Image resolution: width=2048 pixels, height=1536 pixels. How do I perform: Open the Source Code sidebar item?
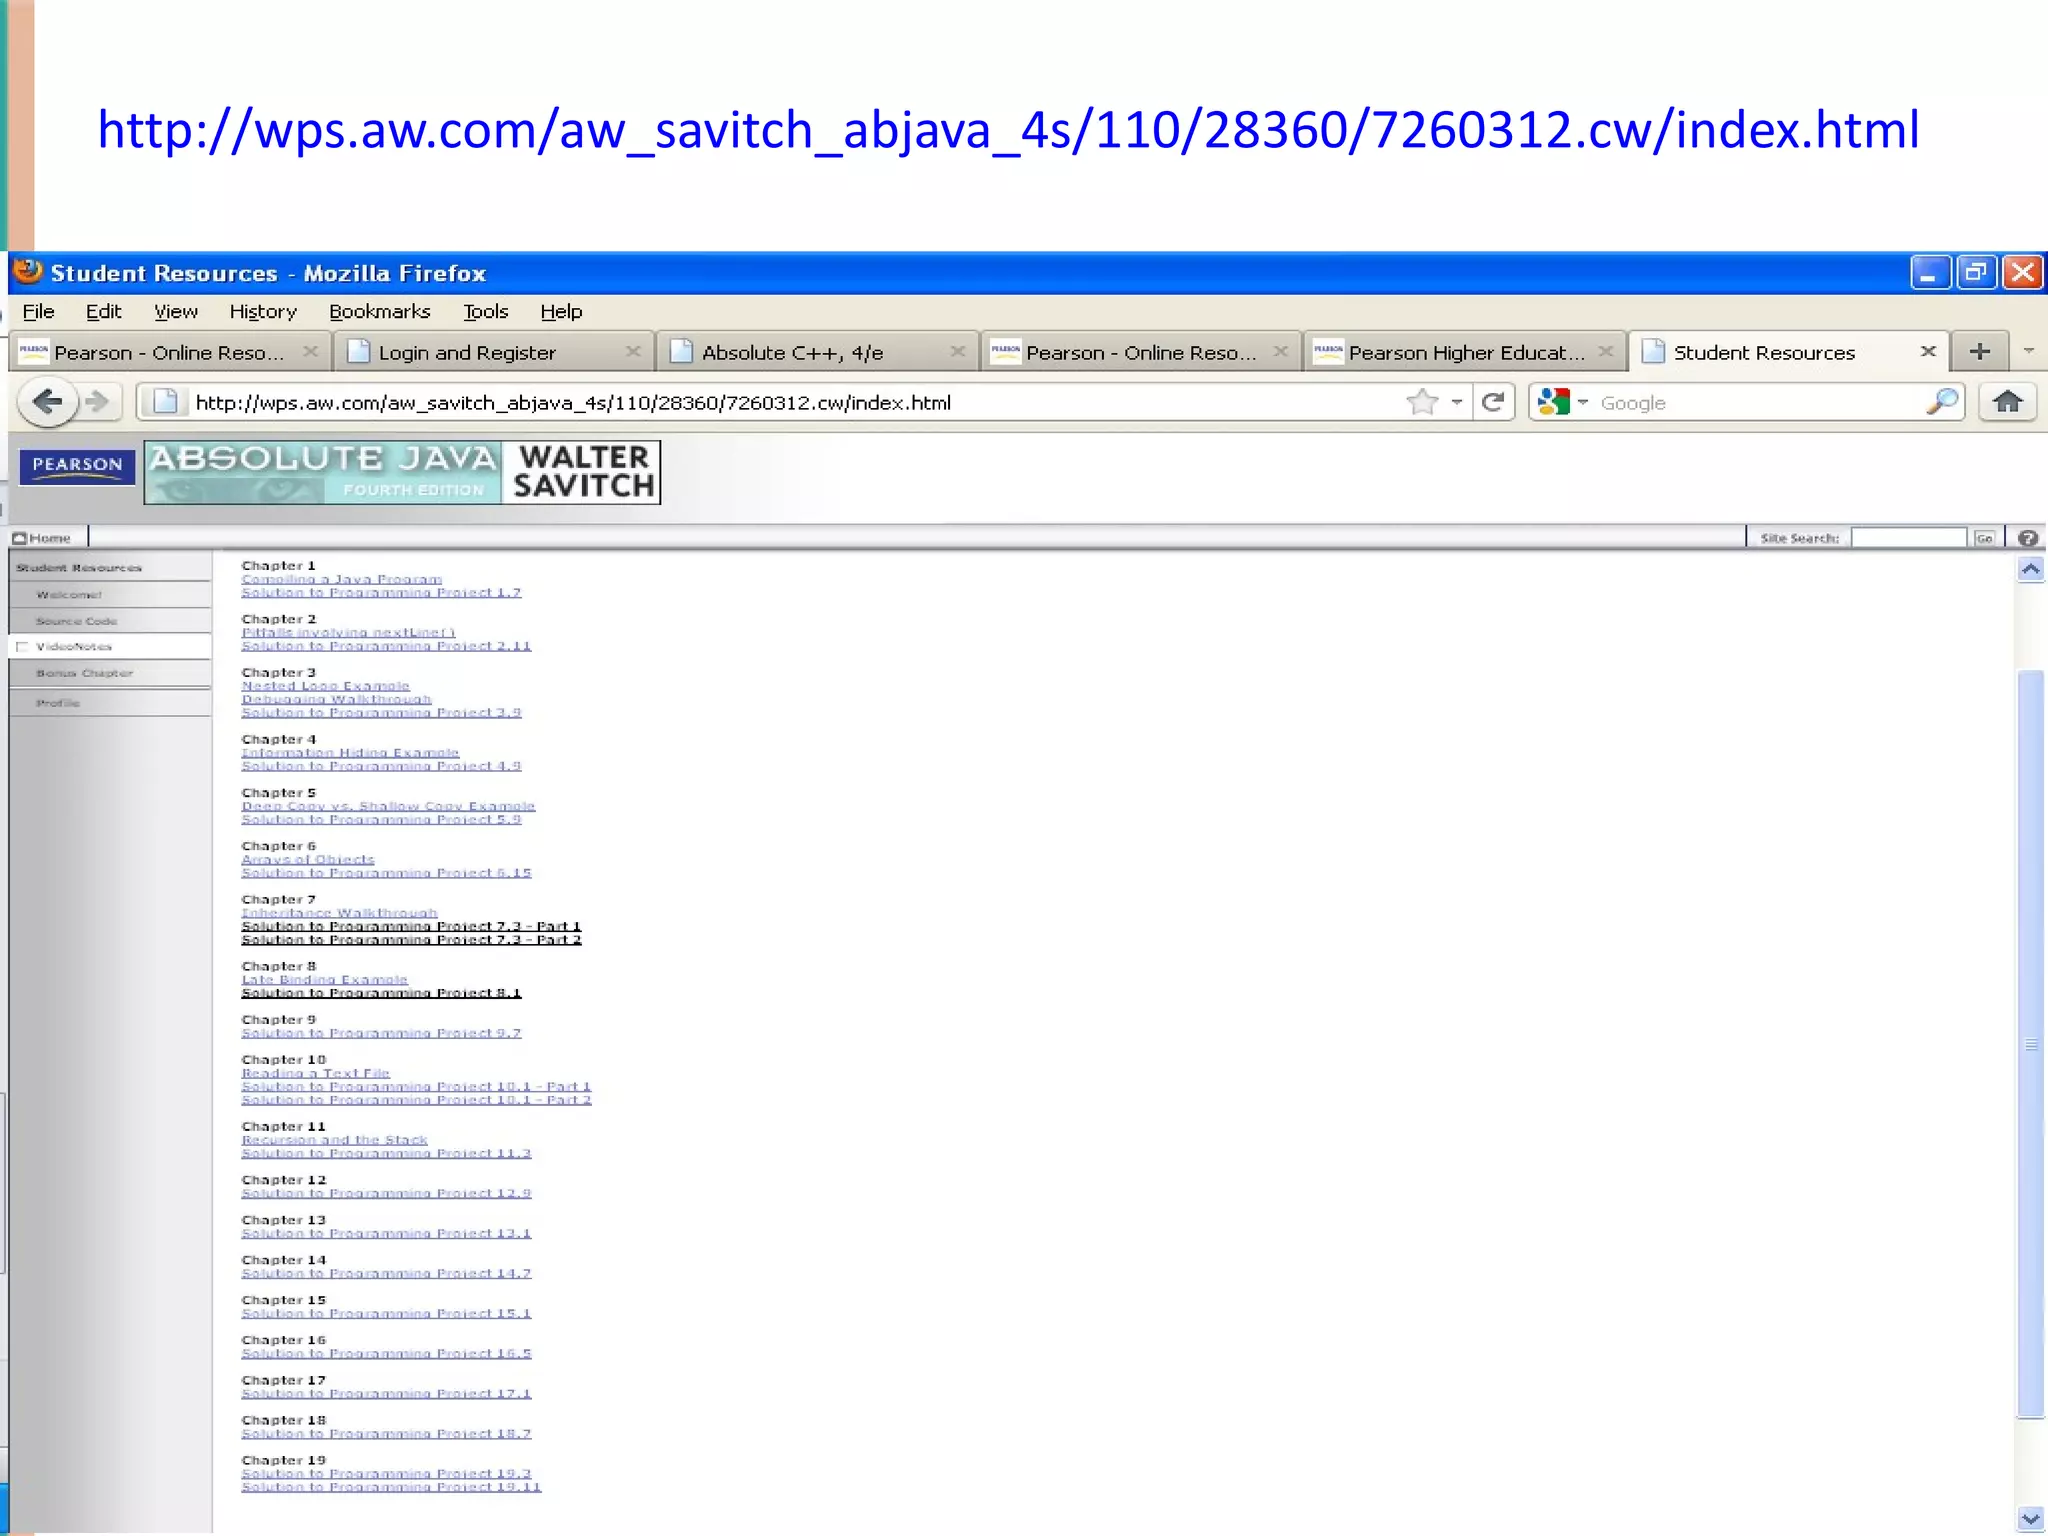coord(76,621)
